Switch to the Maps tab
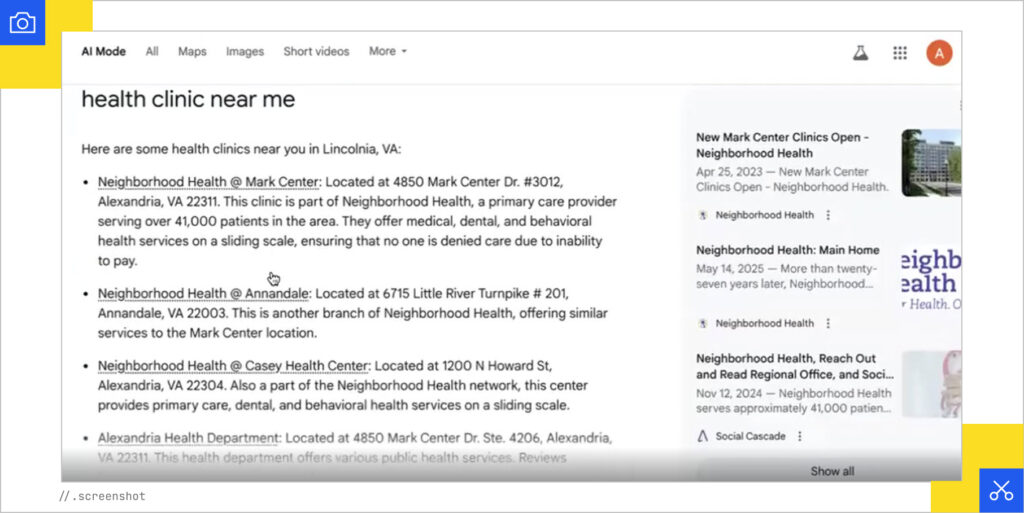The image size is (1024, 513). (192, 51)
